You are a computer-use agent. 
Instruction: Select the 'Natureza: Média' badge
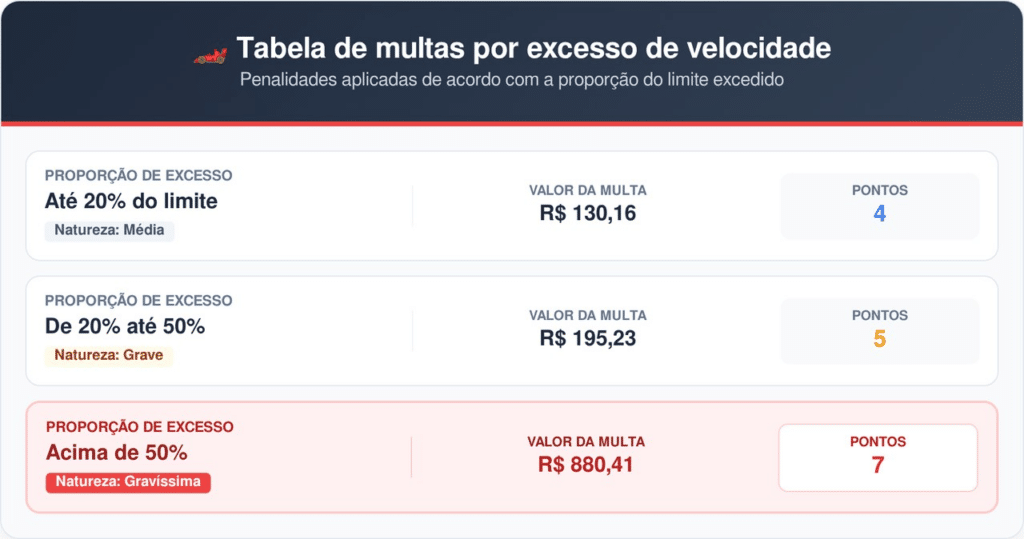coord(109,231)
